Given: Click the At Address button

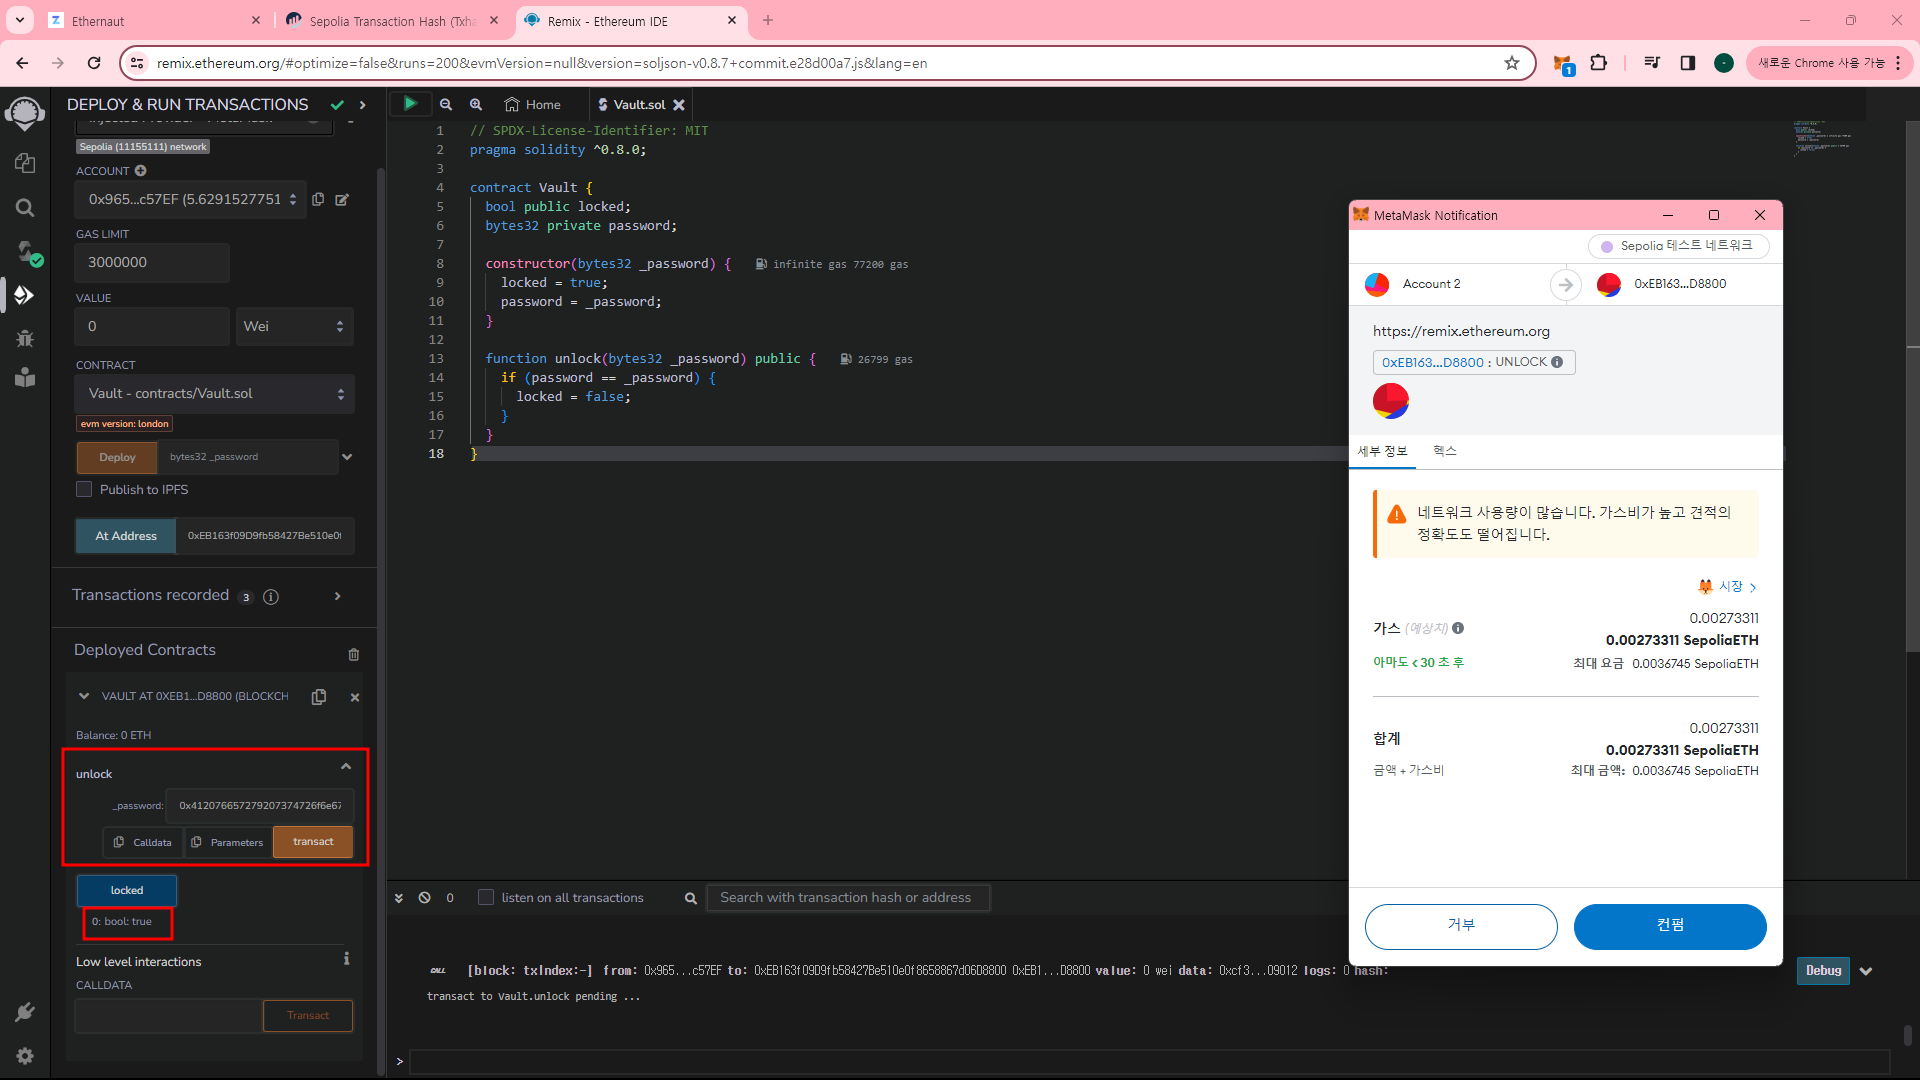Looking at the screenshot, I should tap(126, 536).
